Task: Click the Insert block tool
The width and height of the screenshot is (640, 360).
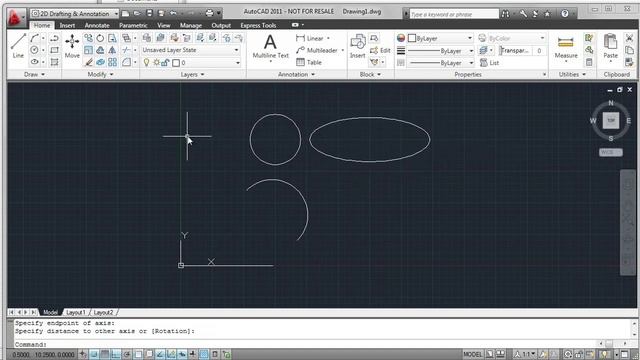Action: tap(358, 46)
